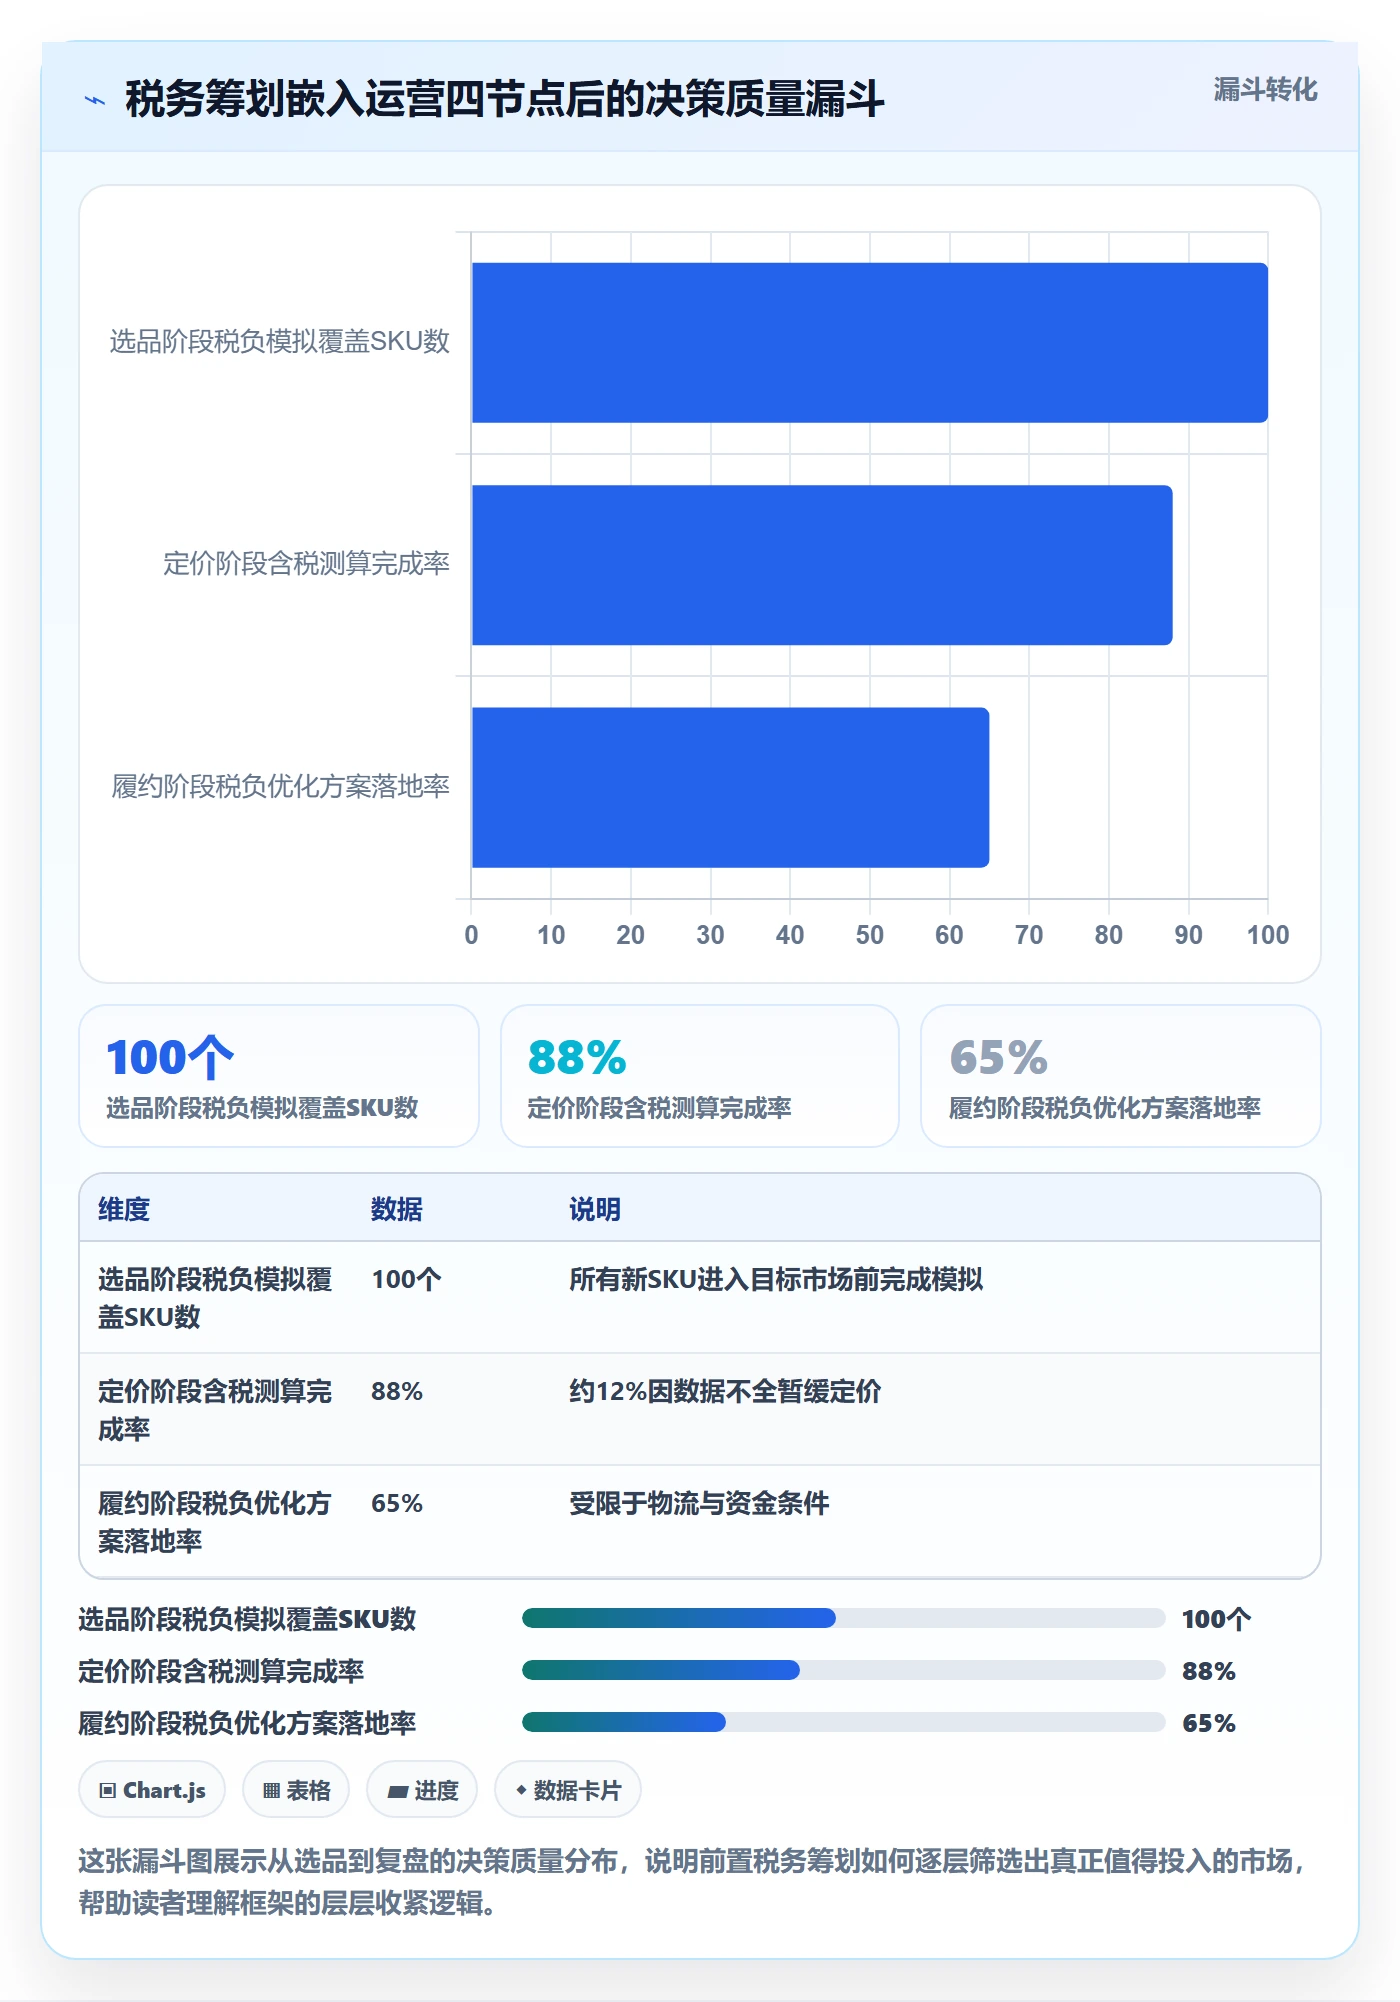Viewport: 1400px width, 2002px height.
Task: Click the 65% value in the table
Action: coord(397,1503)
